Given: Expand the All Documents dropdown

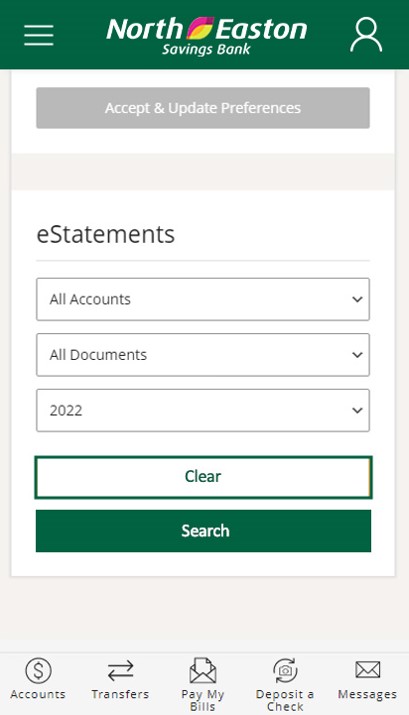Looking at the screenshot, I should coord(203,355).
